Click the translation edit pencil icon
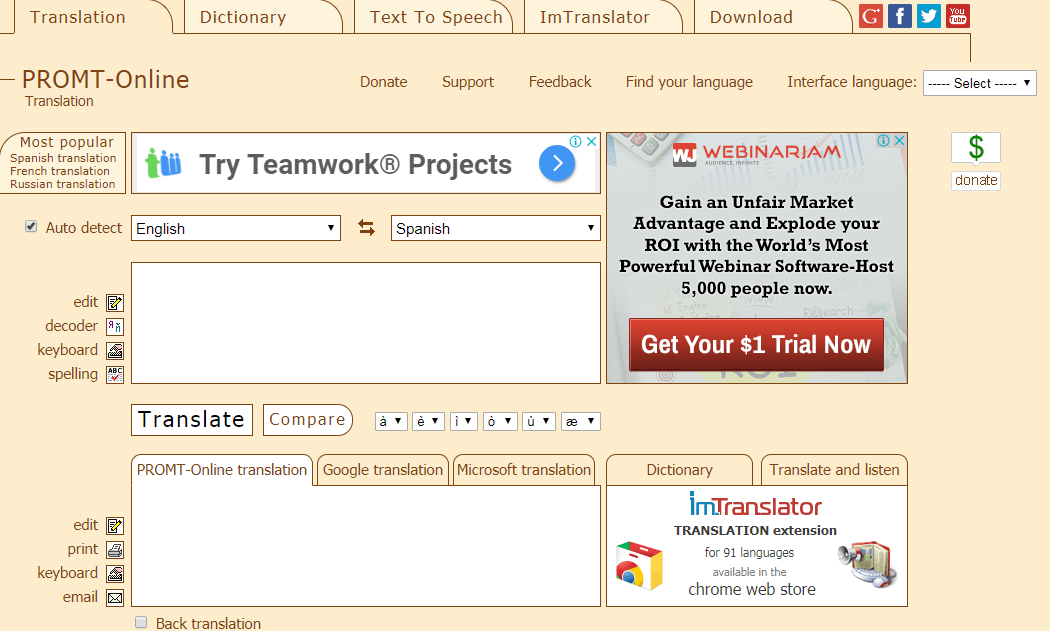The height and width of the screenshot is (631, 1050). pyautogui.click(x=115, y=526)
